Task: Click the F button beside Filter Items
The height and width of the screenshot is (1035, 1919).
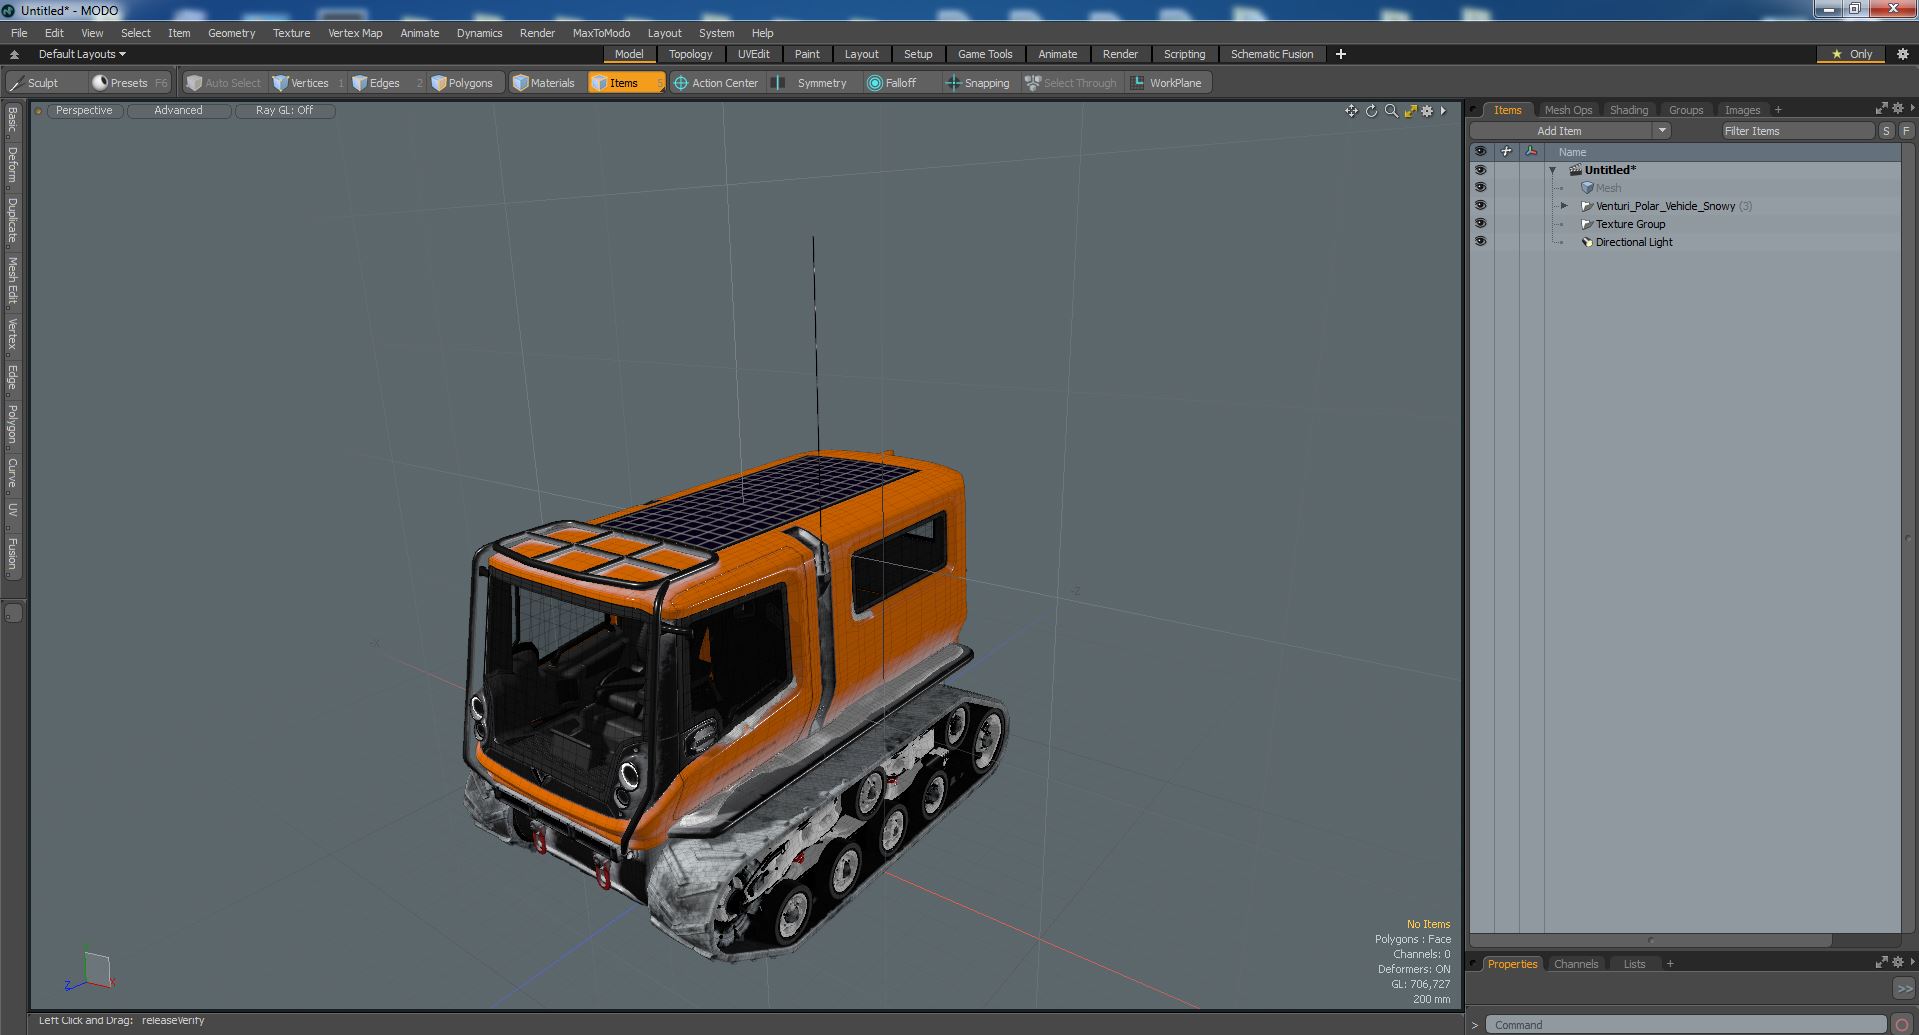Action: (x=1906, y=131)
